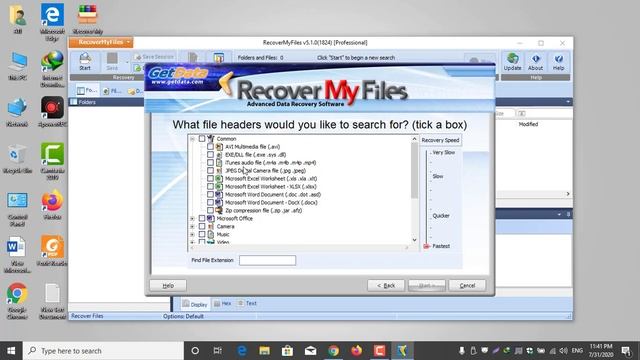Open the This PC desktop icon
This screenshot has width=640, height=360.
17,66
